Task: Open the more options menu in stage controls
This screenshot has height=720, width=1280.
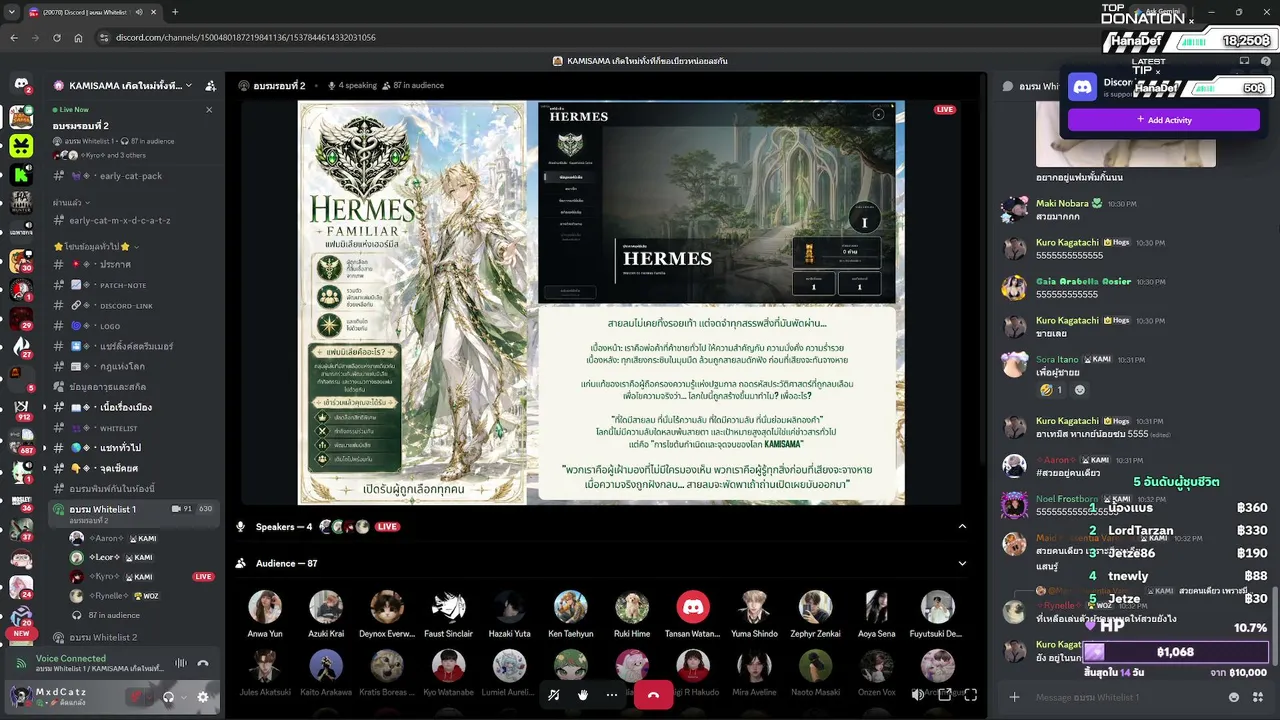Action: pyautogui.click(x=612, y=695)
